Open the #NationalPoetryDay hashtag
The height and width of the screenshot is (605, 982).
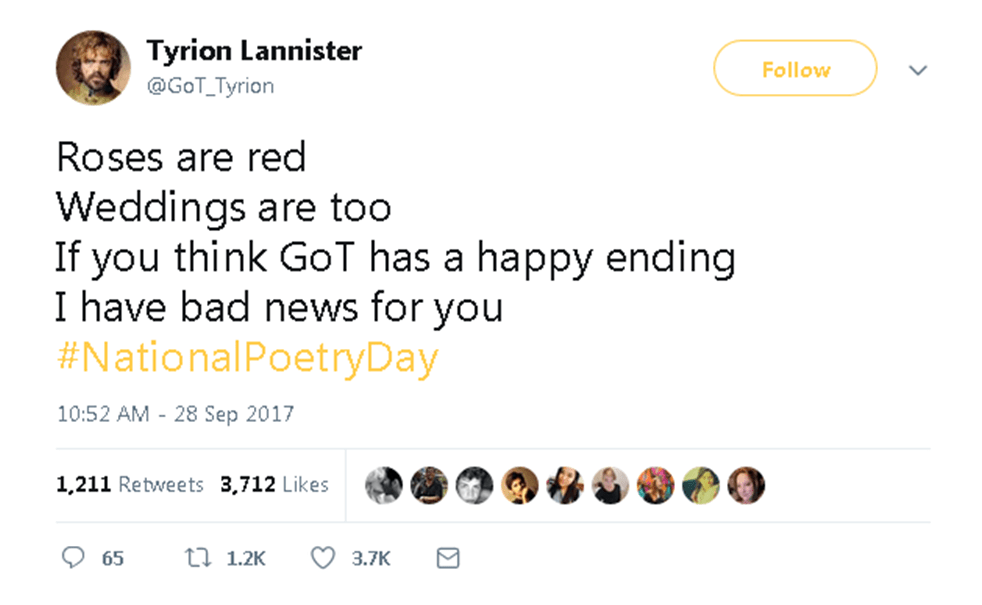[x=245, y=356]
